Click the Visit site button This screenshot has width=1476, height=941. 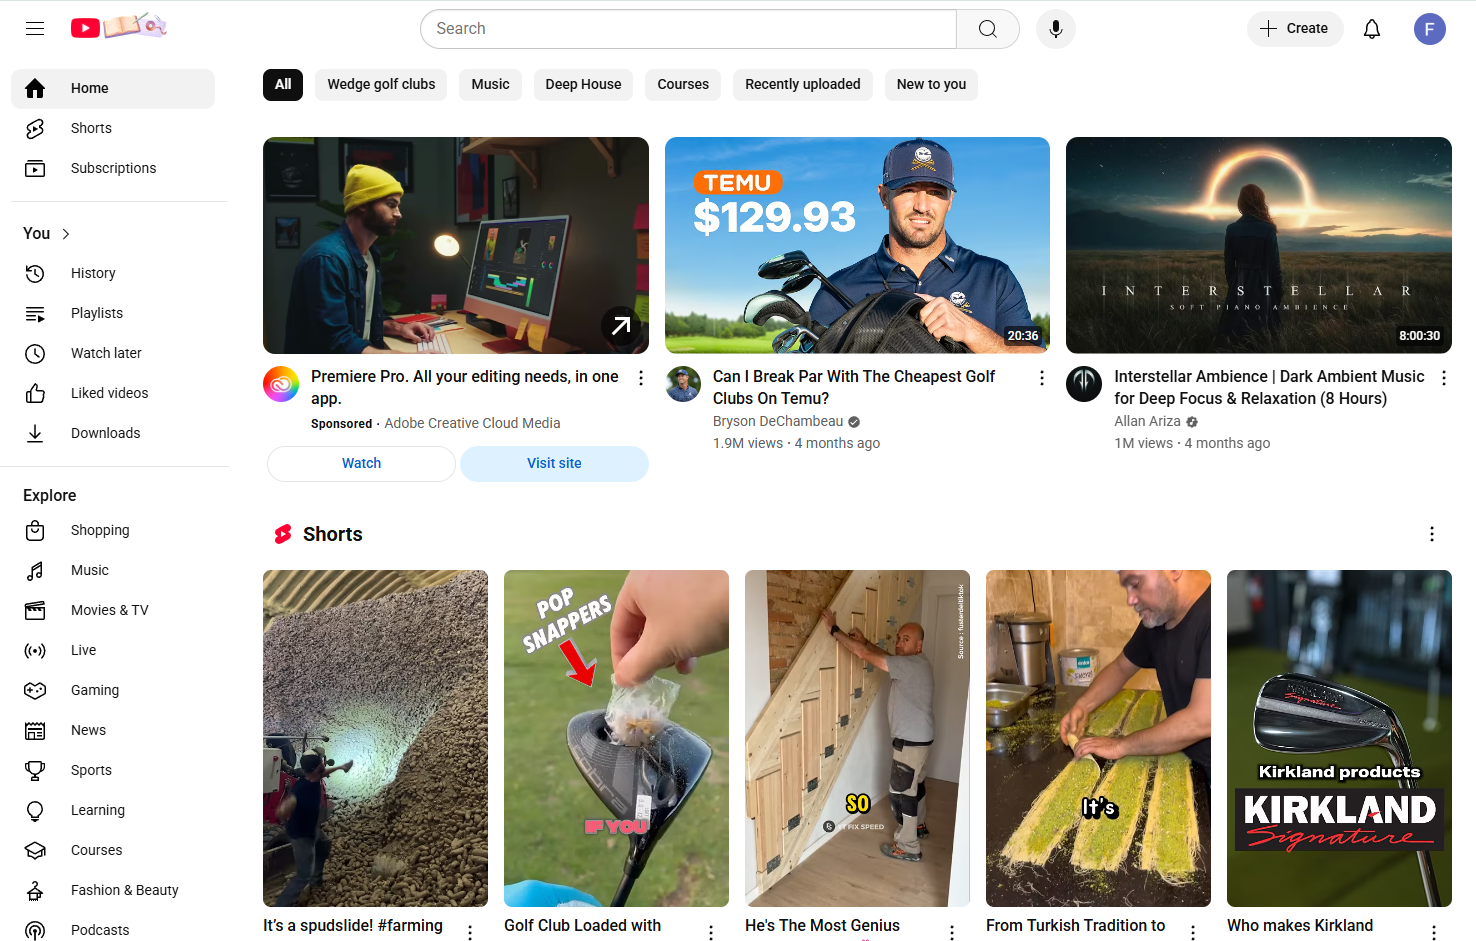pos(554,464)
